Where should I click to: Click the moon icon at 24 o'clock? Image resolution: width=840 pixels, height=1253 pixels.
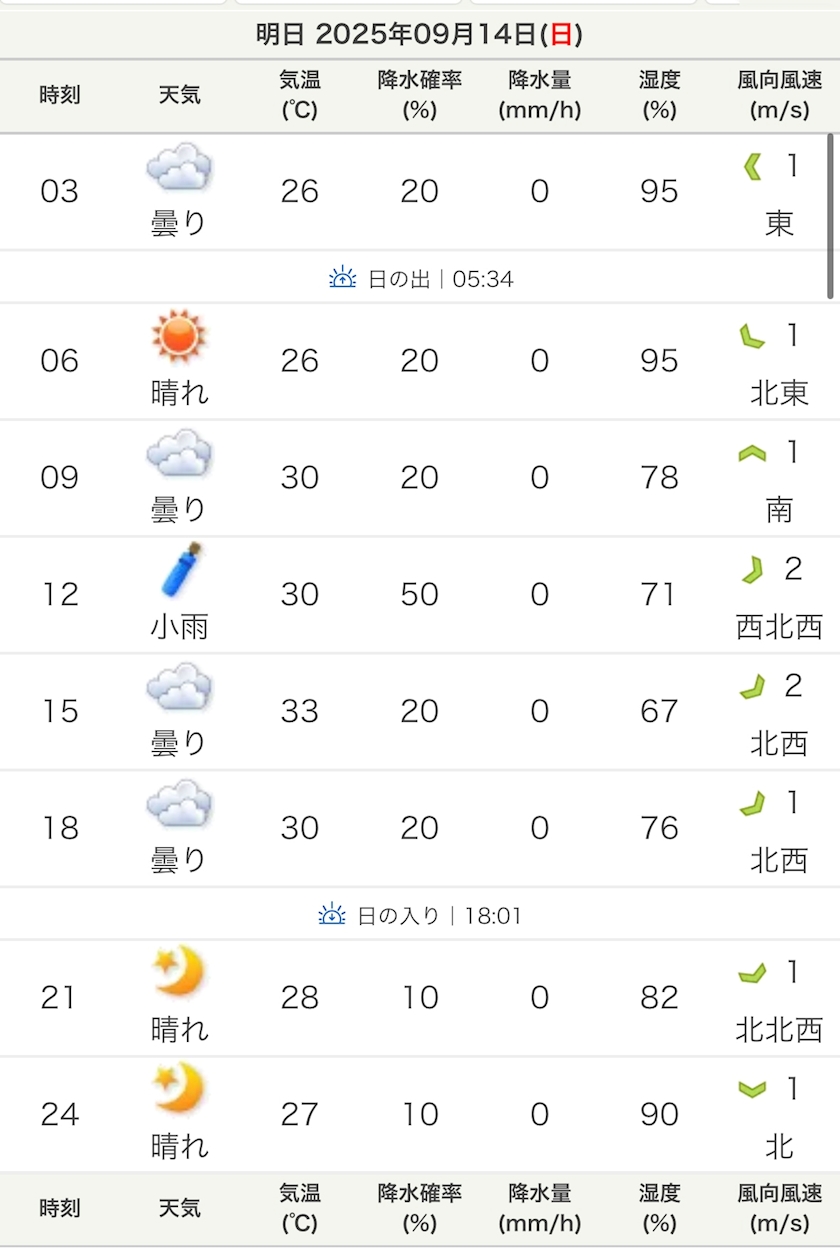180,1089
